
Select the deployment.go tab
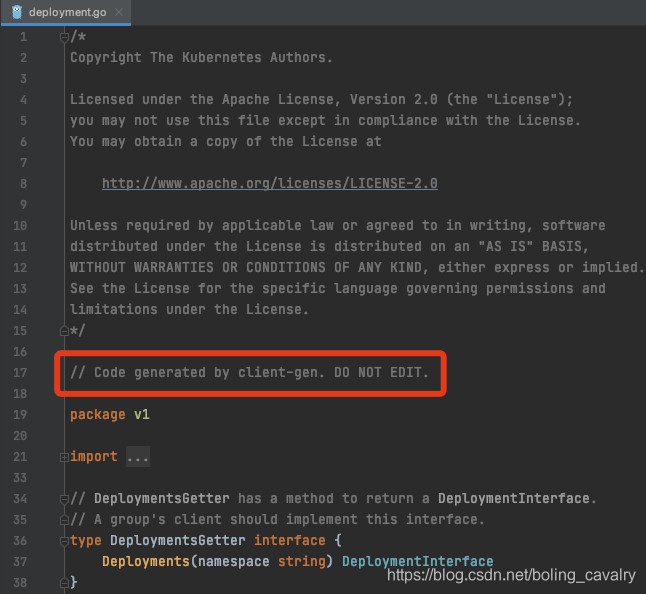point(66,12)
